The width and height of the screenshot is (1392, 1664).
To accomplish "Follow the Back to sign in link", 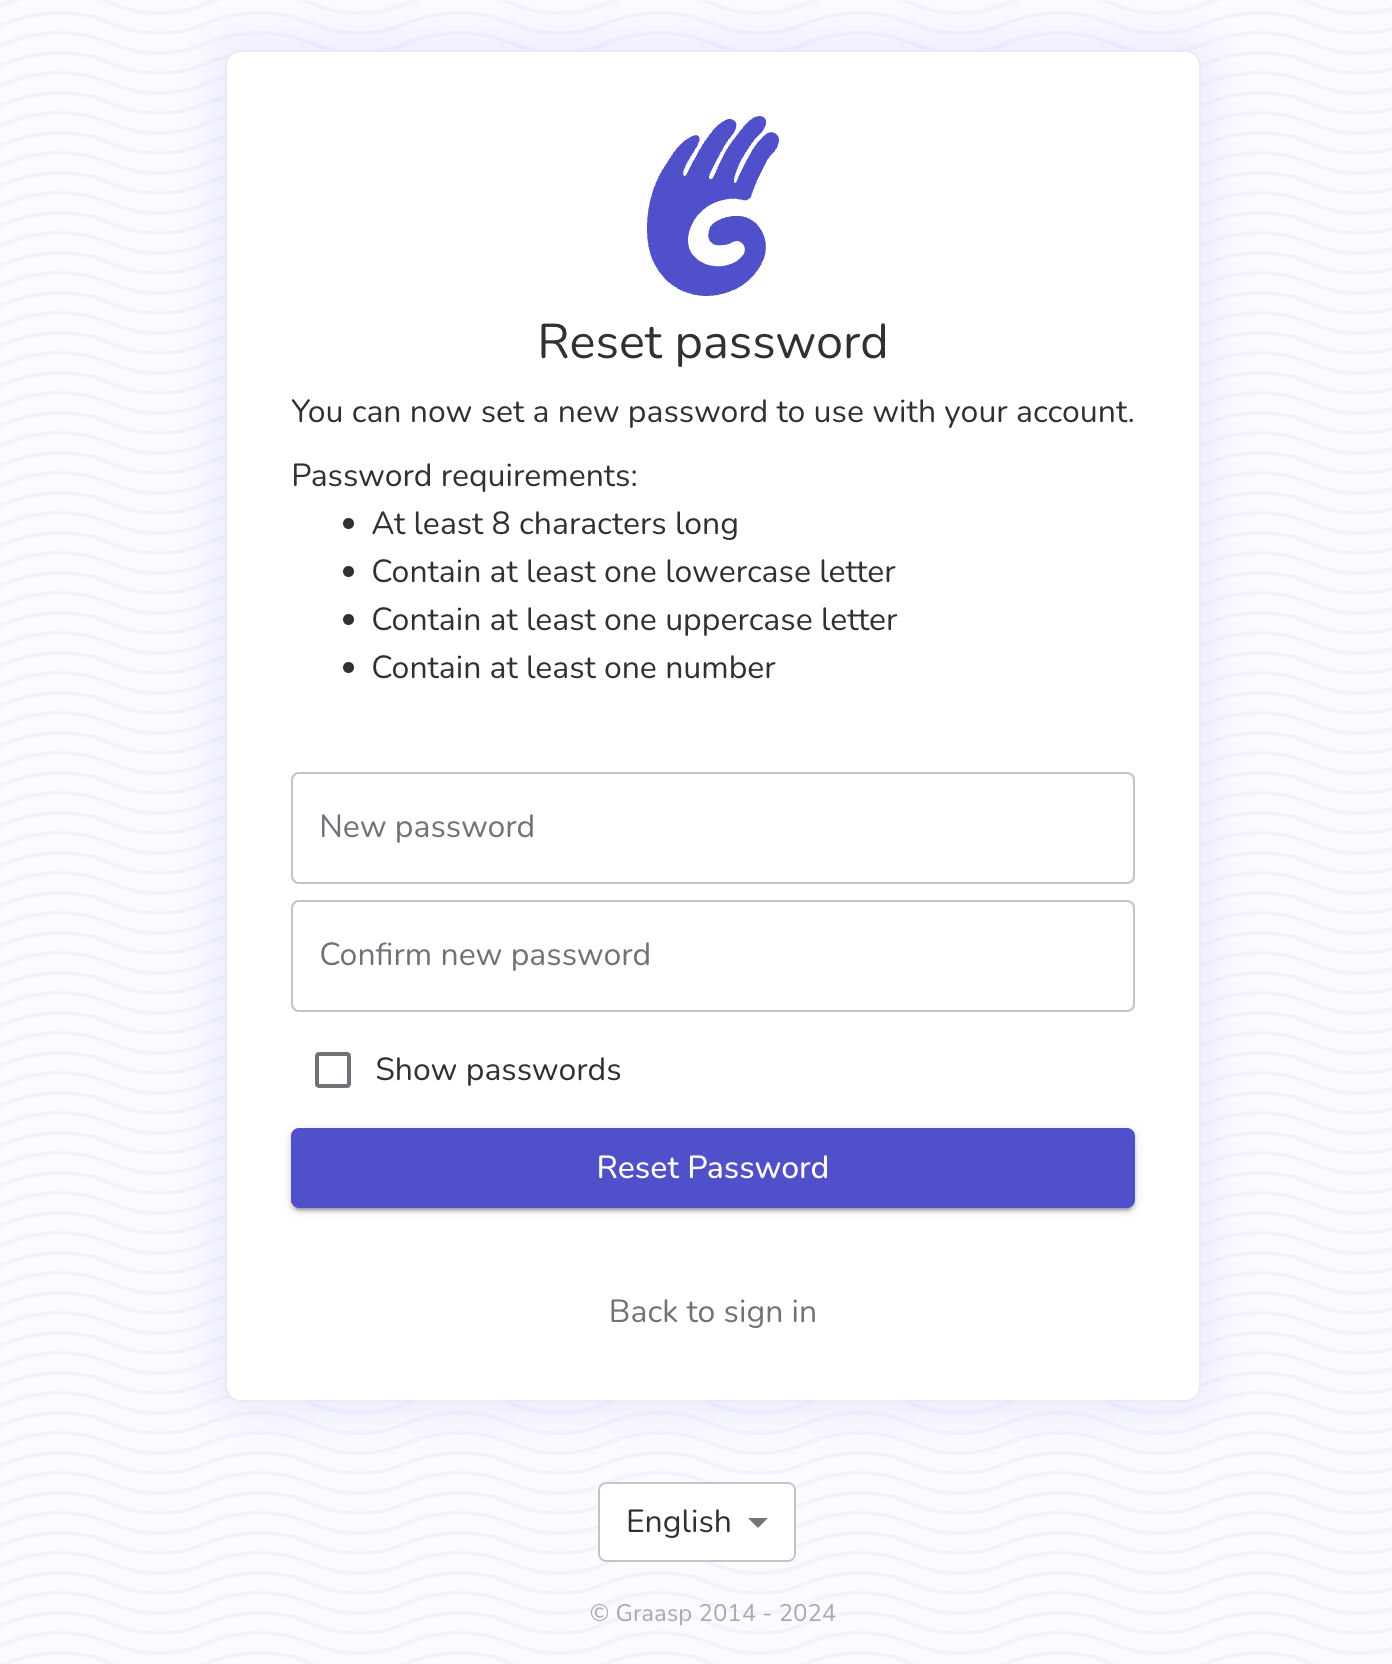I will [x=711, y=1311].
